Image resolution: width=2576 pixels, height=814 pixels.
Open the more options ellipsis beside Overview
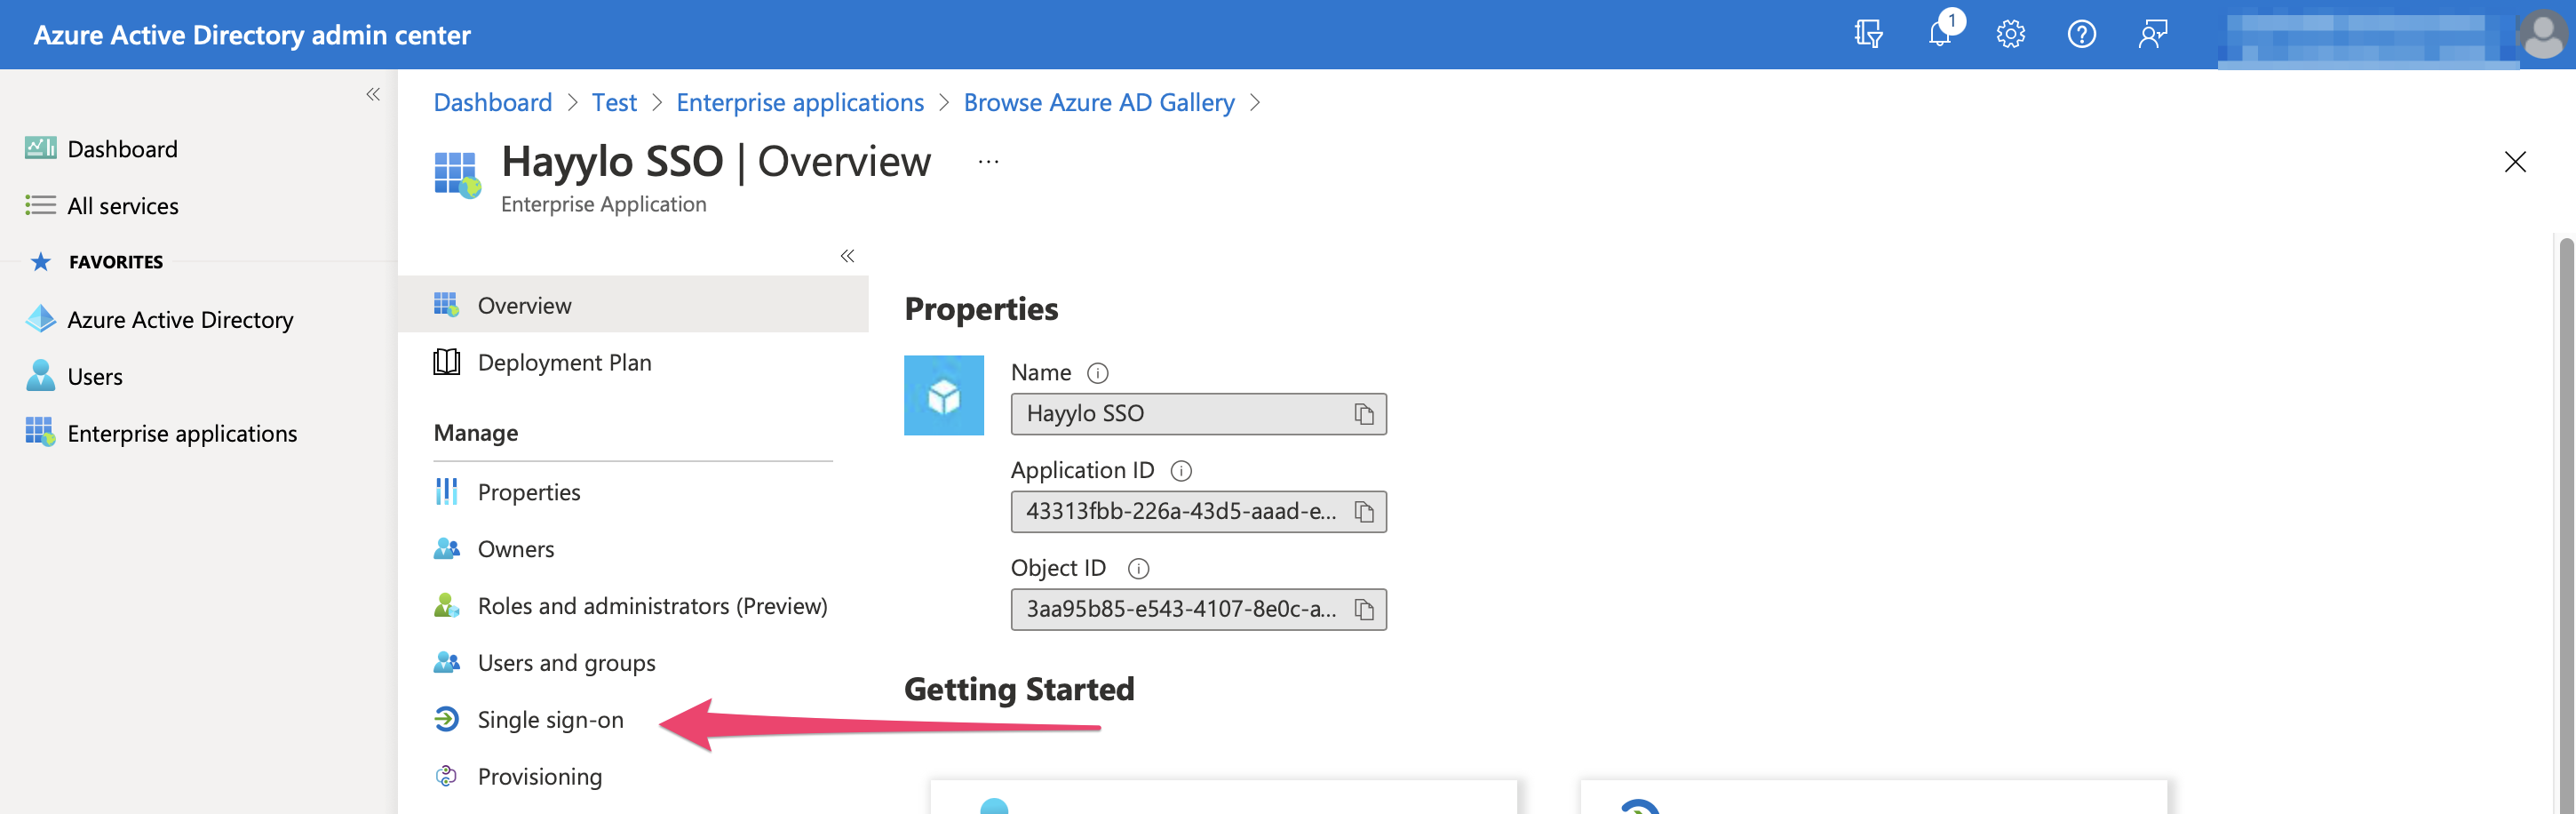988,162
